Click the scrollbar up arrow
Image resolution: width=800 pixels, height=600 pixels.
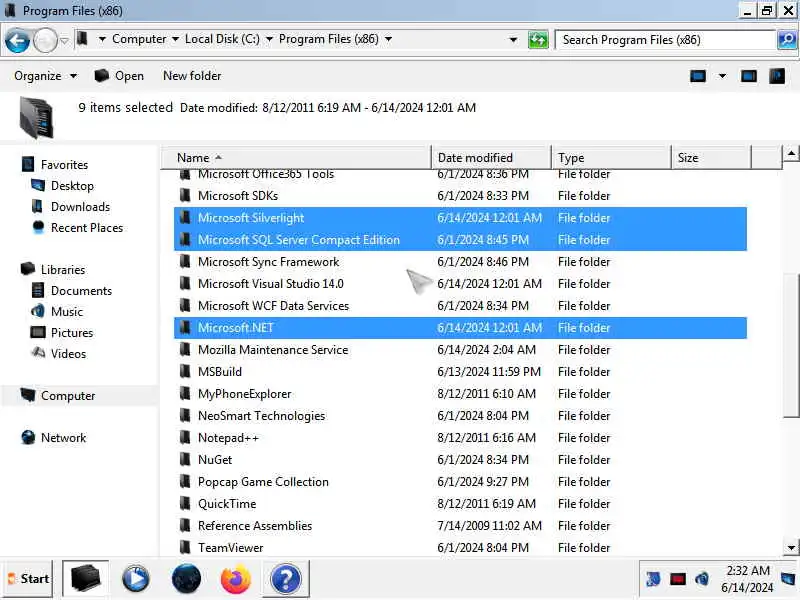(791, 153)
